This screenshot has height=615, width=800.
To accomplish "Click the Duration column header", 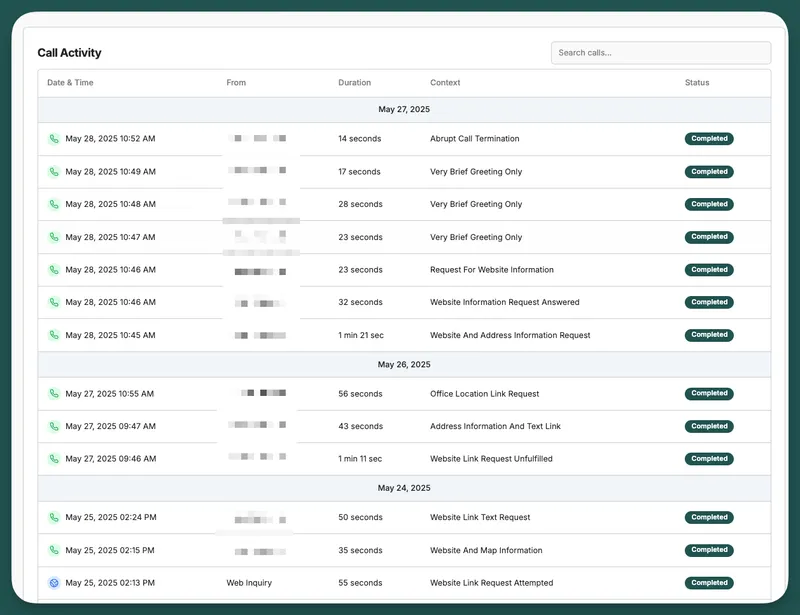I will click(x=355, y=83).
